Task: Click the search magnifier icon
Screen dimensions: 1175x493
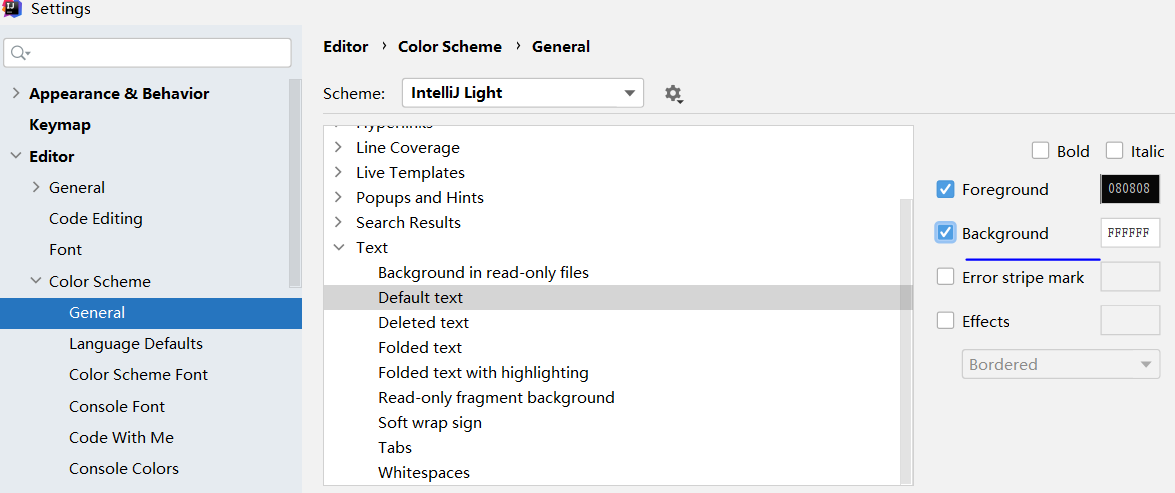Action: point(19,53)
